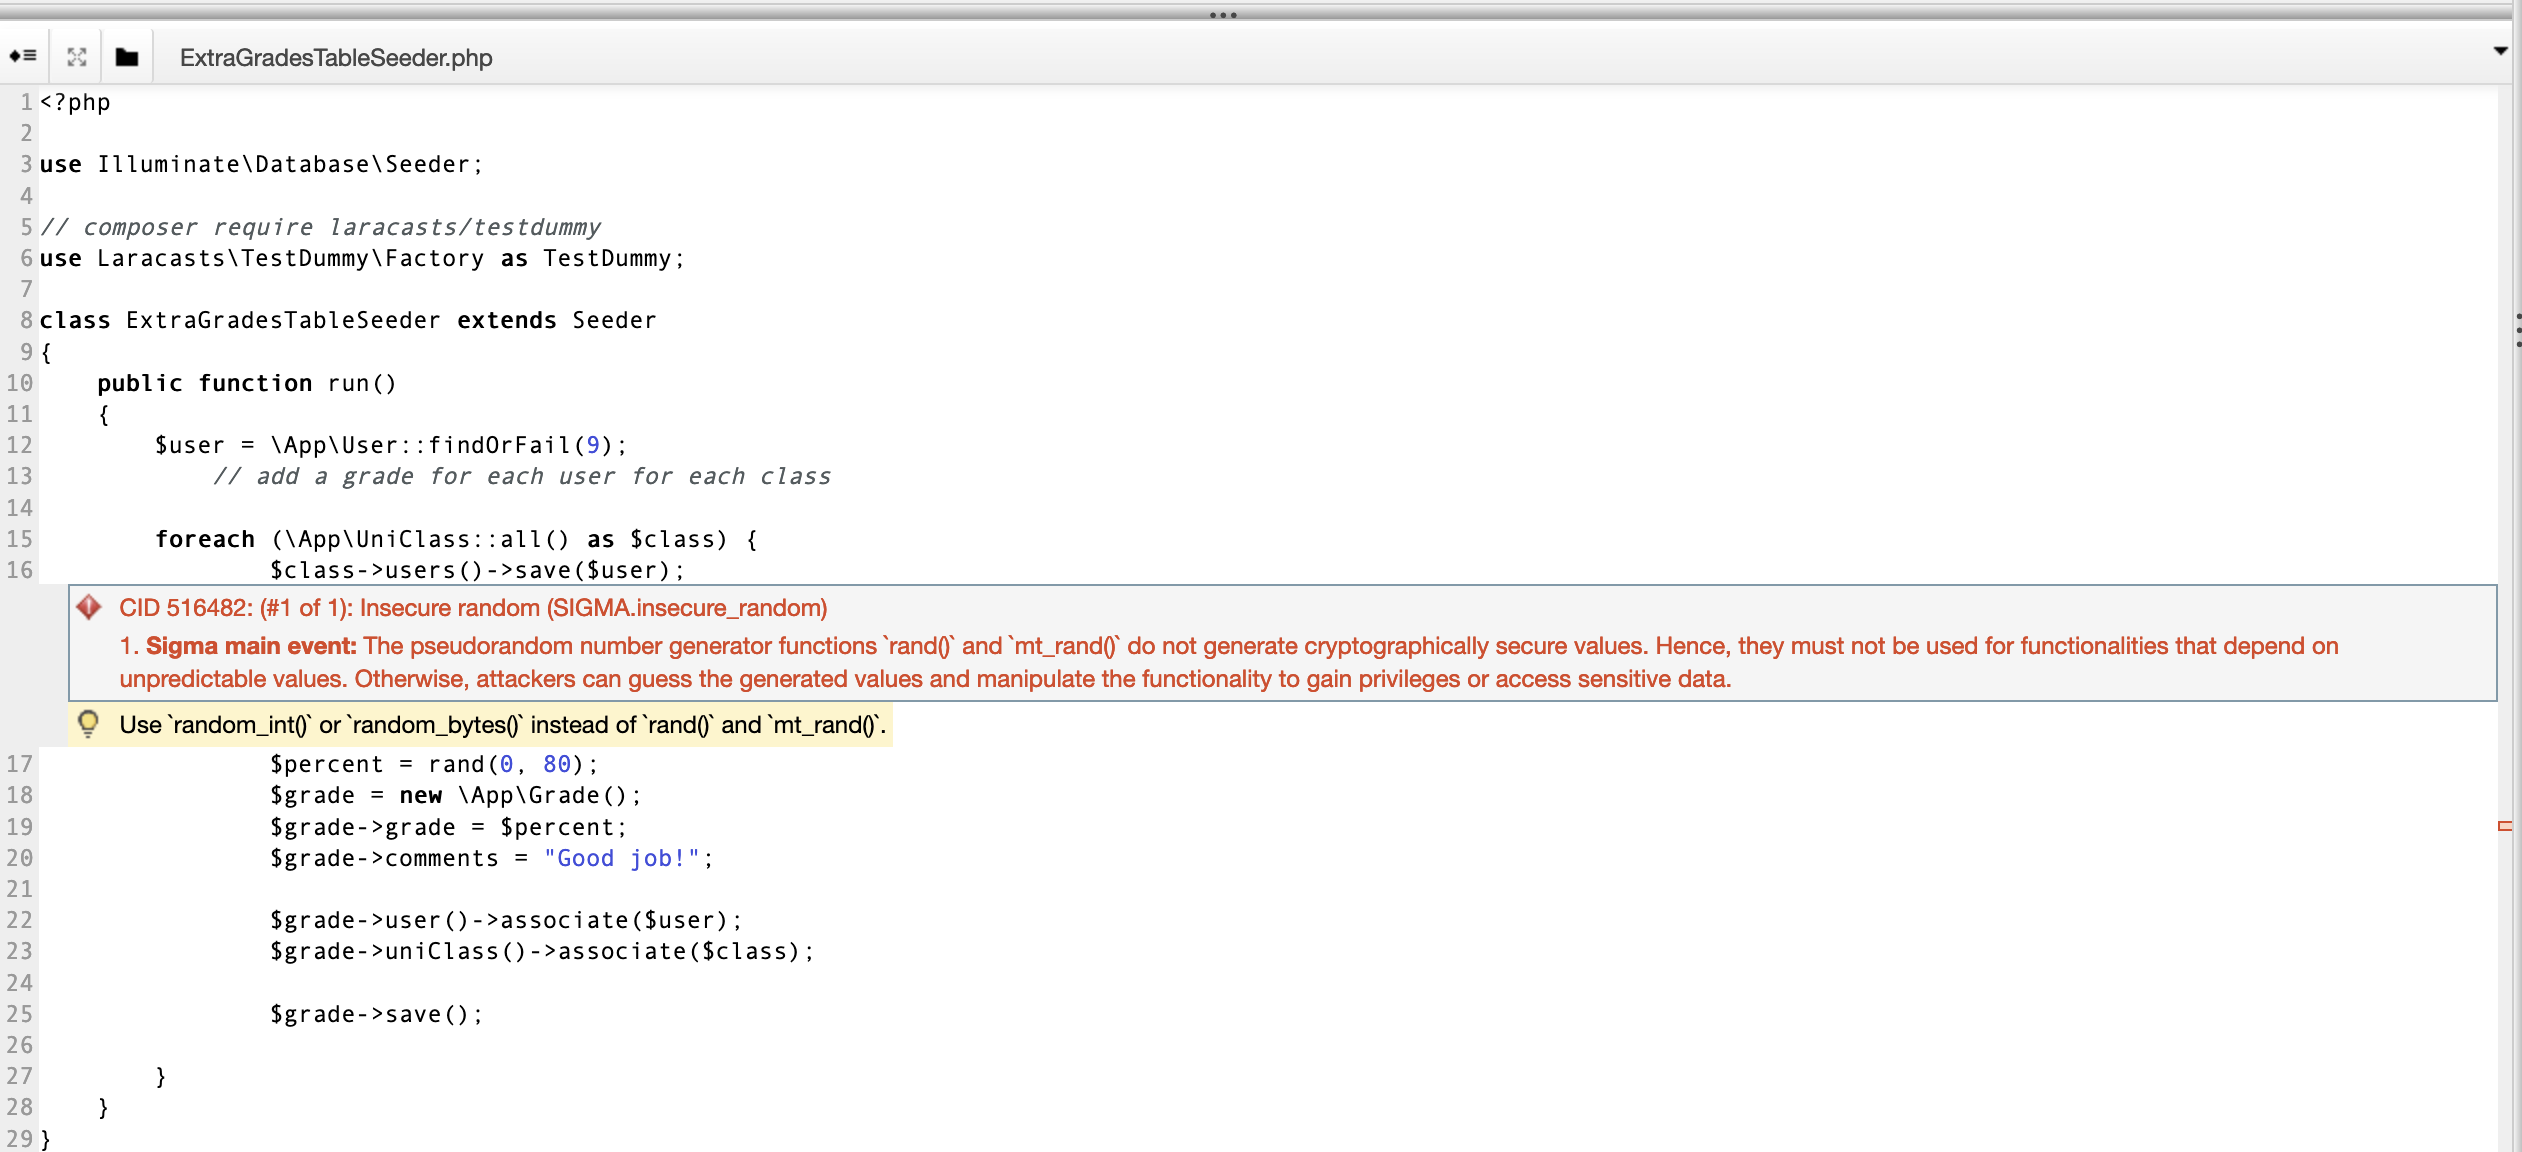Click the user()->associate($user) line
This screenshot has width=2522, height=1152.
coord(506,920)
